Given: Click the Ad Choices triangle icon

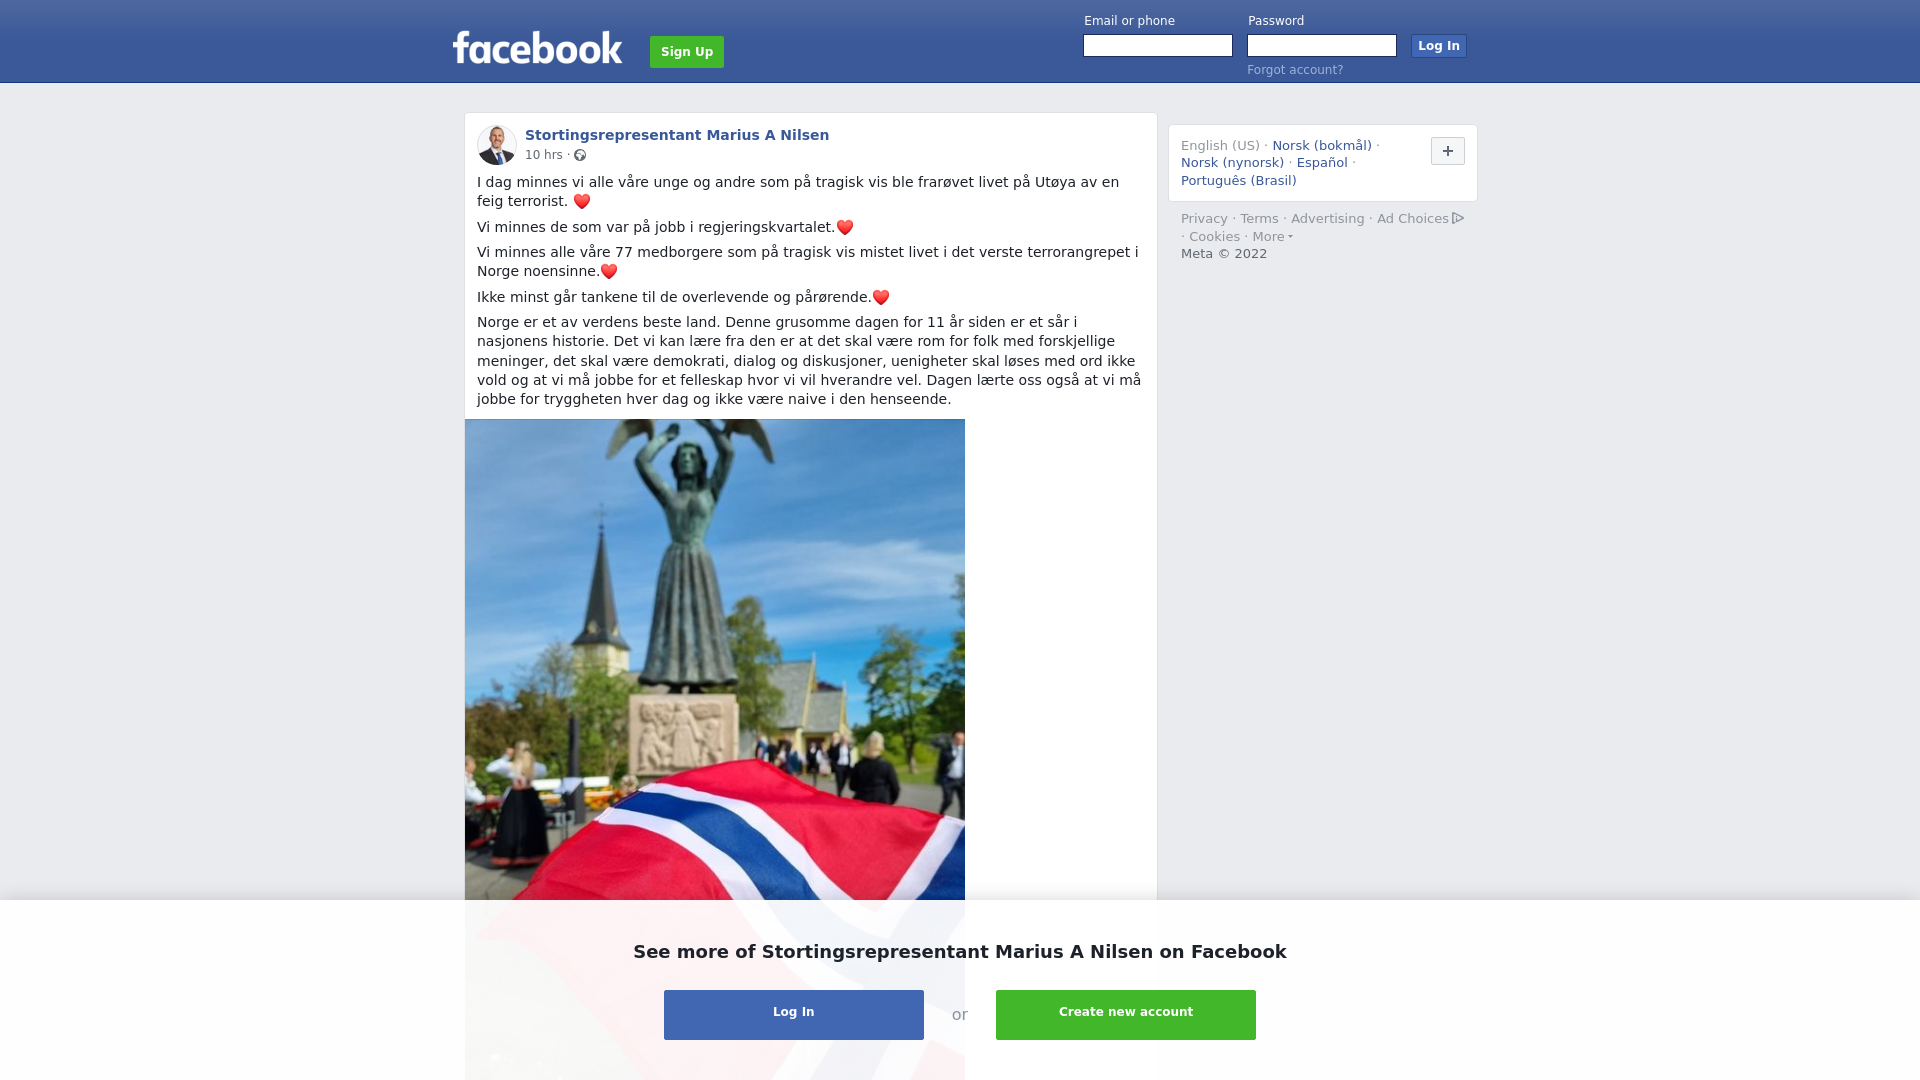Looking at the screenshot, I should [x=1458, y=218].
